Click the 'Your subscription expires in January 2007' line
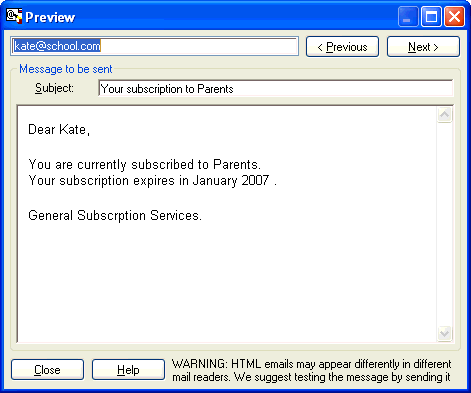The width and height of the screenshot is (471, 393). tap(152, 180)
